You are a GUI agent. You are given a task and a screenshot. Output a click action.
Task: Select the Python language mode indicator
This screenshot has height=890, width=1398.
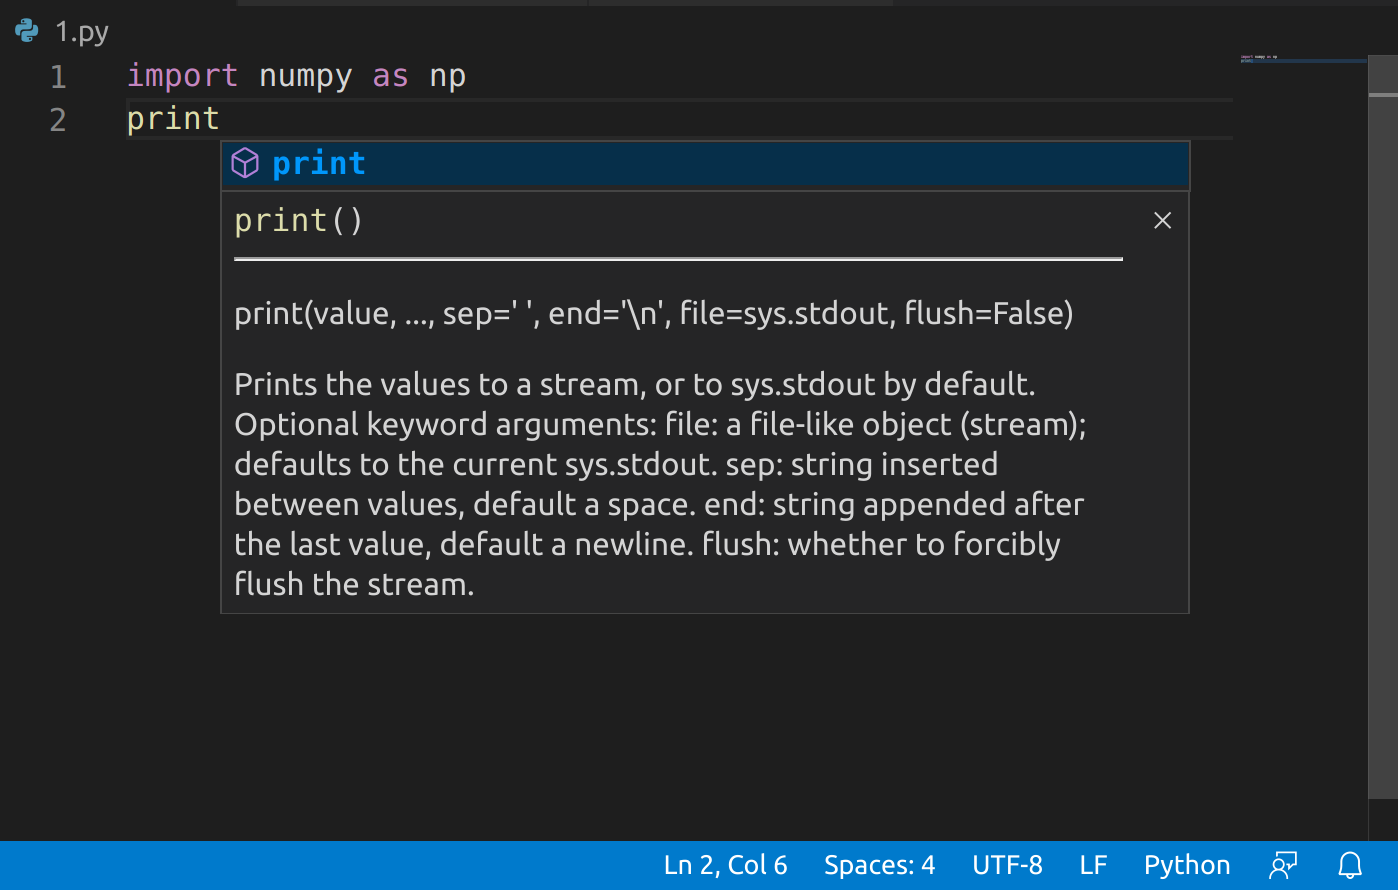coord(1186,864)
